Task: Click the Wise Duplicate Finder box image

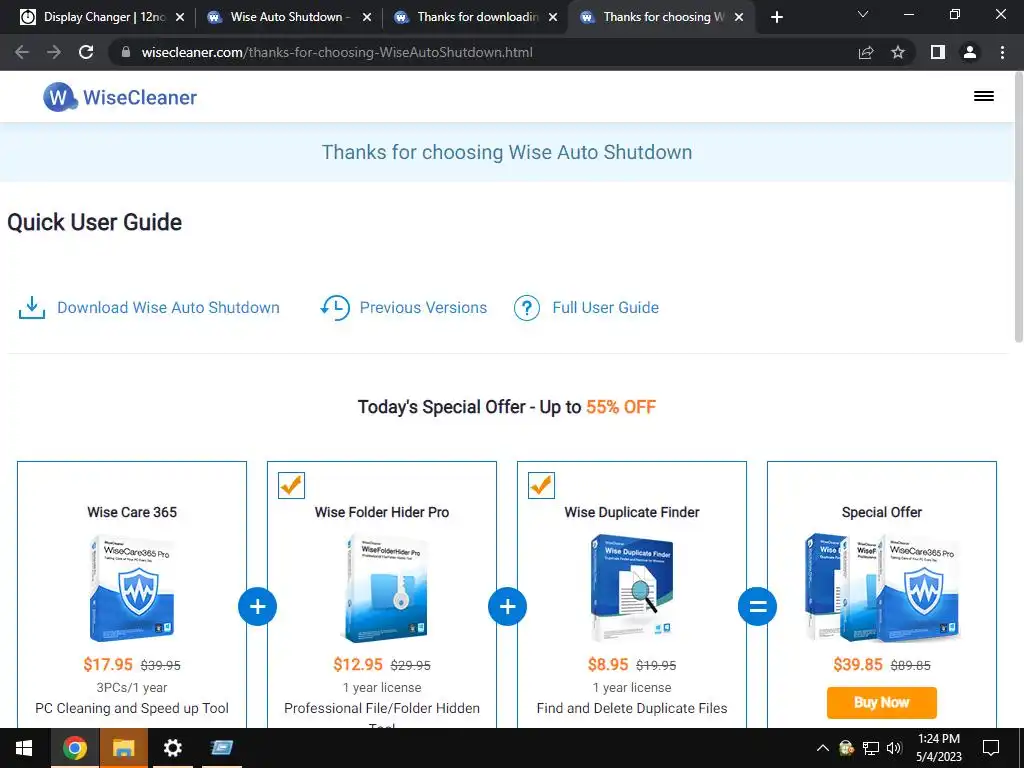Action: (x=632, y=588)
